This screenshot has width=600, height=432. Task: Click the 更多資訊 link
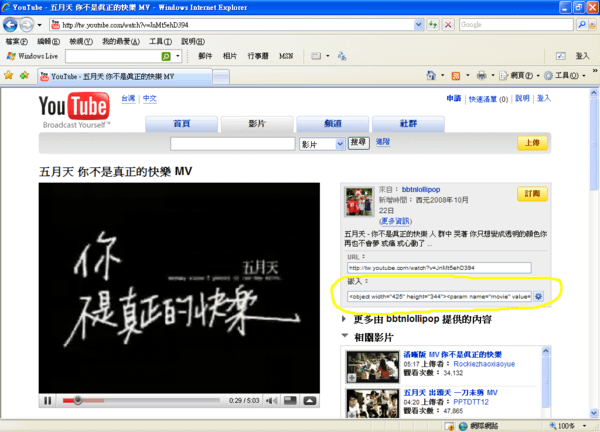[x=395, y=221]
